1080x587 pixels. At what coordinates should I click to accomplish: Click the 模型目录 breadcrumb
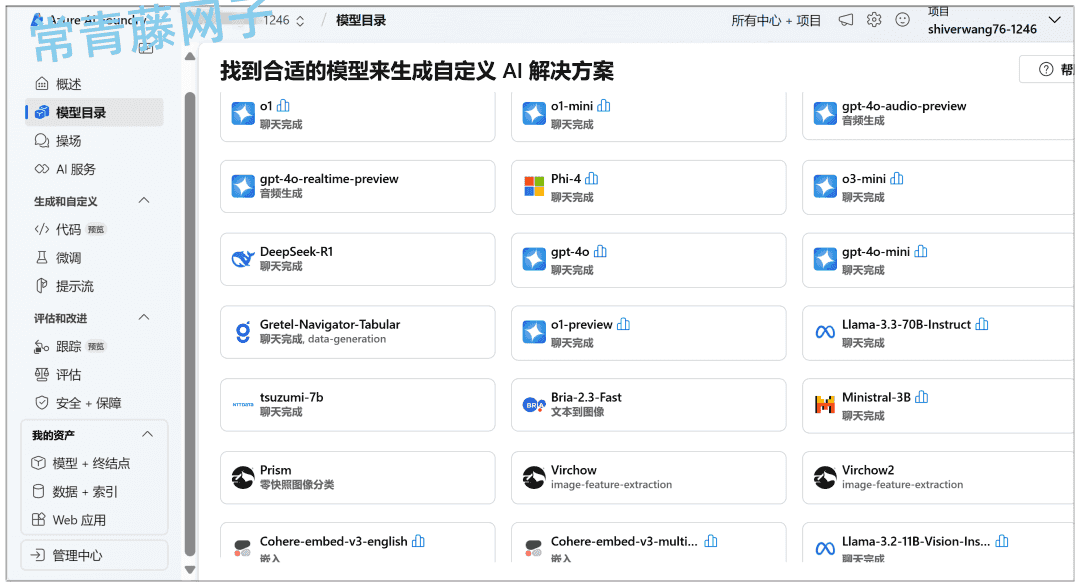(x=360, y=21)
